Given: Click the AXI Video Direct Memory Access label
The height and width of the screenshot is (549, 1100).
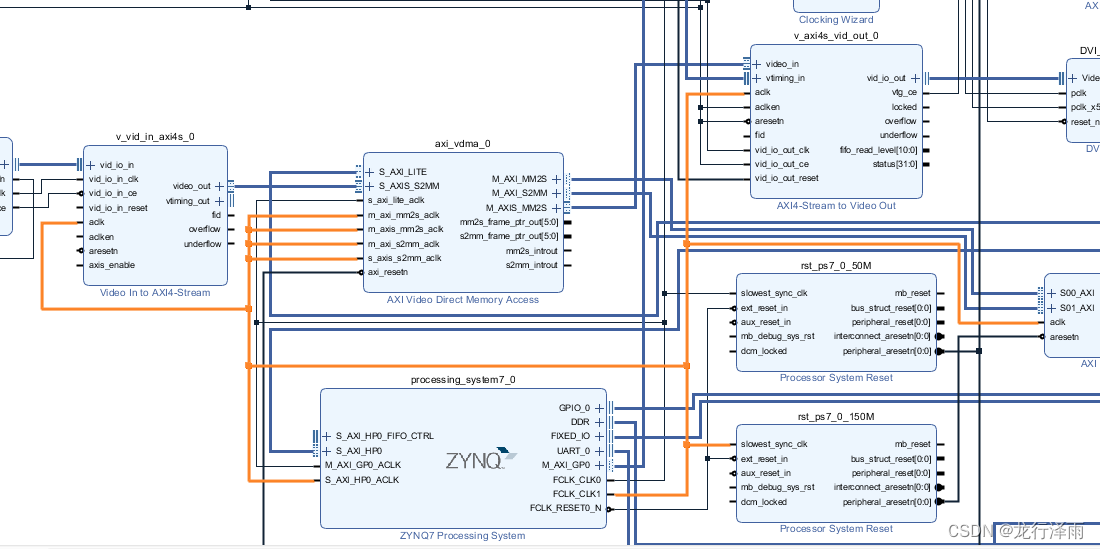Looking at the screenshot, I should [x=463, y=299].
